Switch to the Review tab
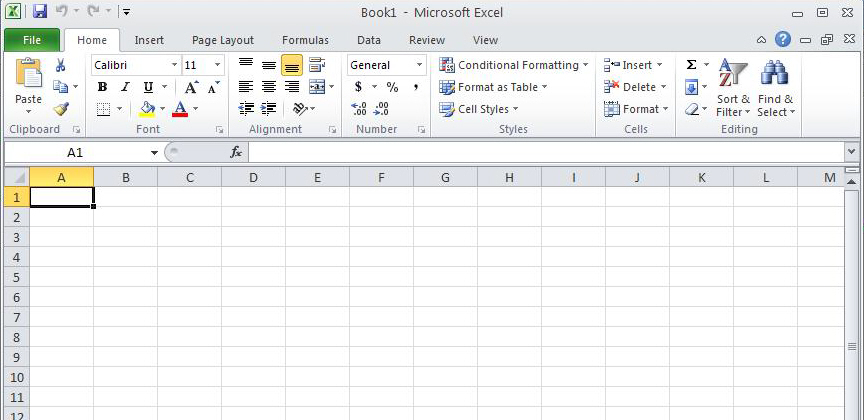Viewport: 864px width, 420px height. tap(426, 40)
